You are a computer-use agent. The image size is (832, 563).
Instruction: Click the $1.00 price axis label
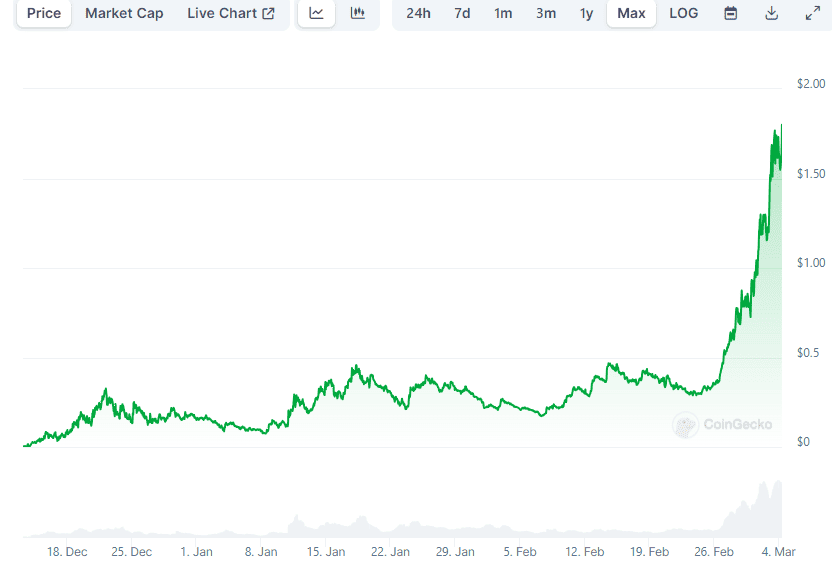point(811,263)
